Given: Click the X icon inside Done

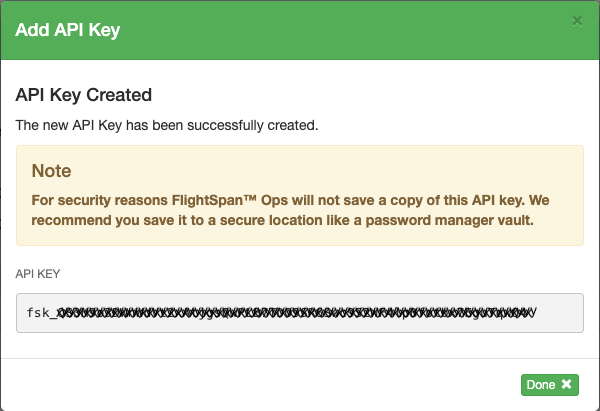Looking at the screenshot, I should tap(566, 384).
